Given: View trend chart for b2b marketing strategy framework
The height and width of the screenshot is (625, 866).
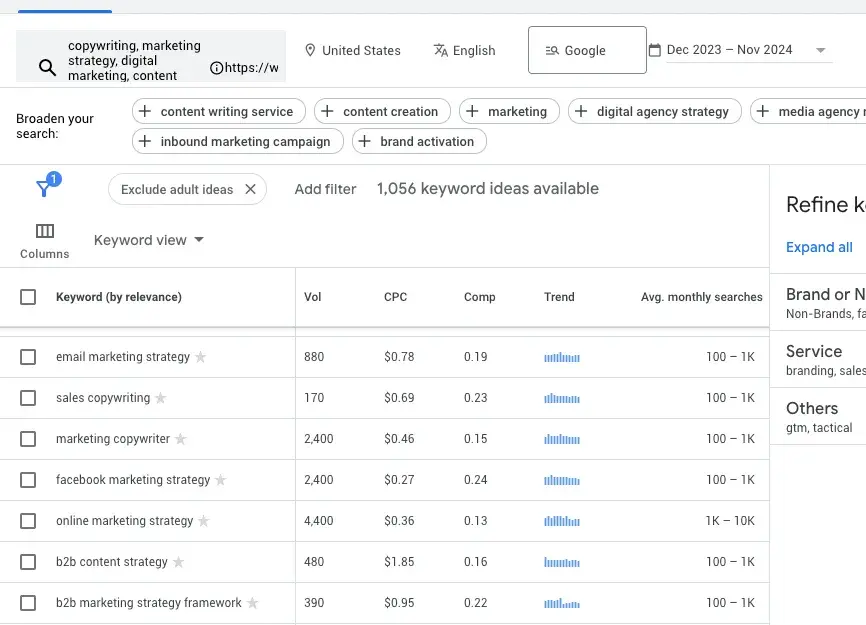Looking at the screenshot, I should click(562, 603).
